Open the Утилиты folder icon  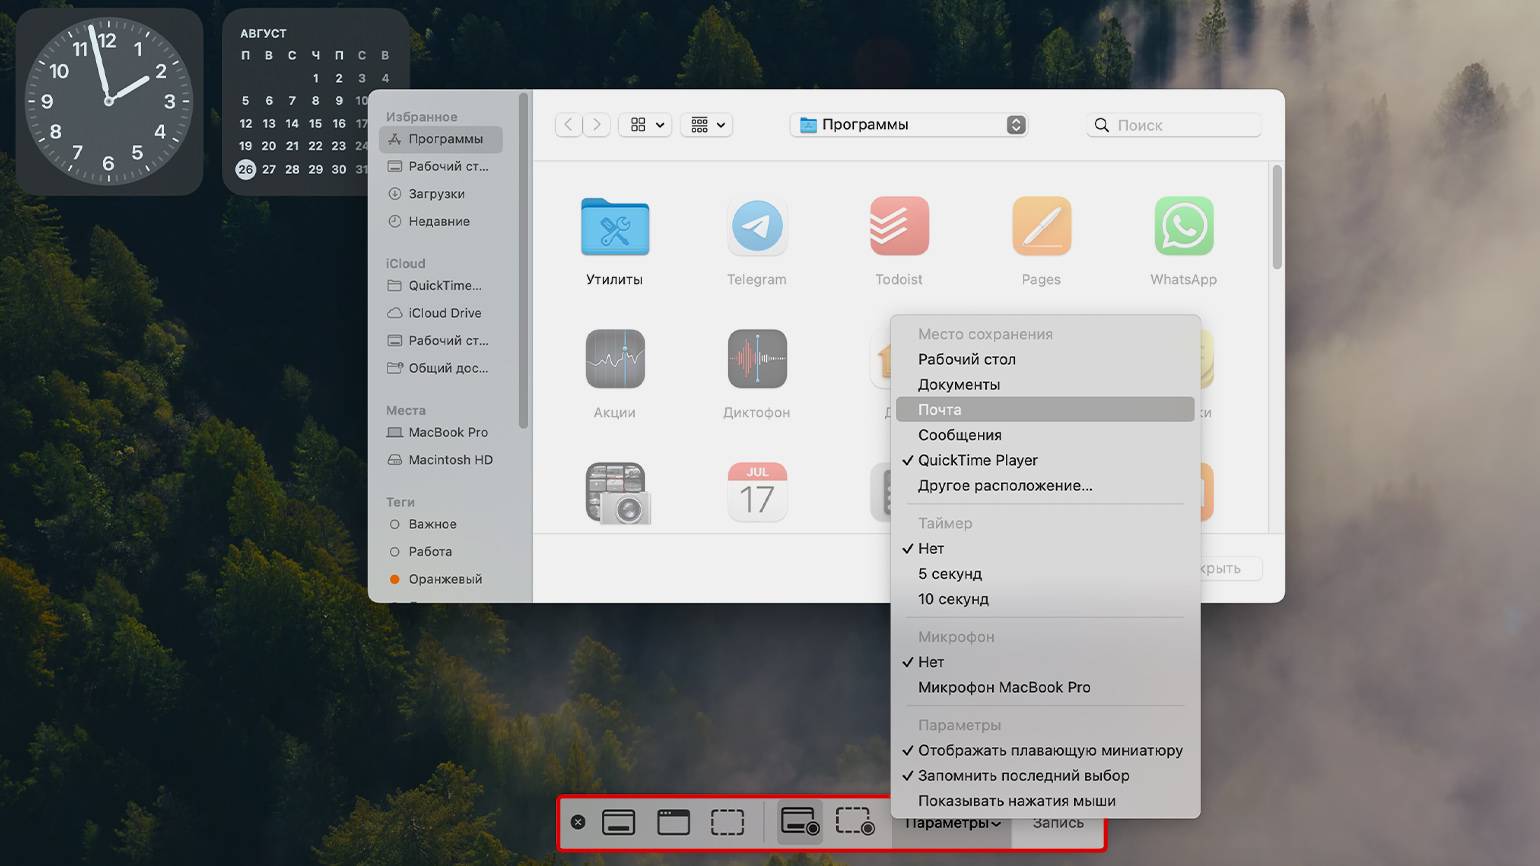tap(615, 227)
